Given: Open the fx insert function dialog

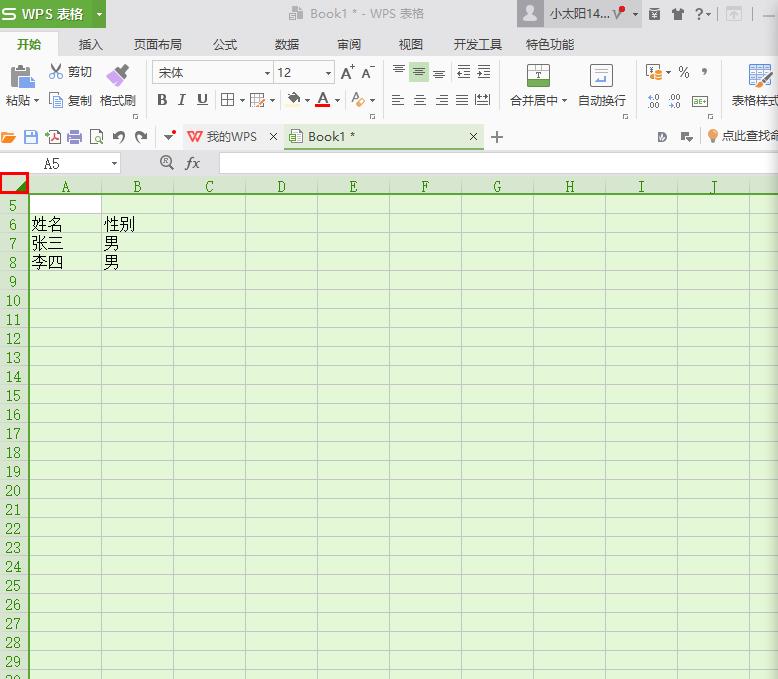Looking at the screenshot, I should click(193, 163).
